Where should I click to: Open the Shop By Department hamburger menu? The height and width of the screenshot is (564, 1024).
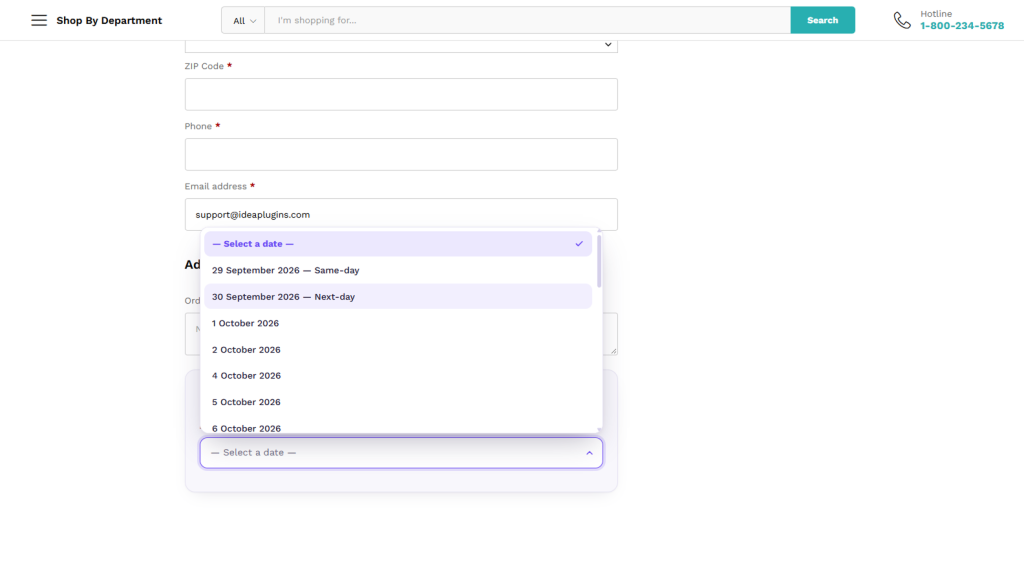pos(39,20)
